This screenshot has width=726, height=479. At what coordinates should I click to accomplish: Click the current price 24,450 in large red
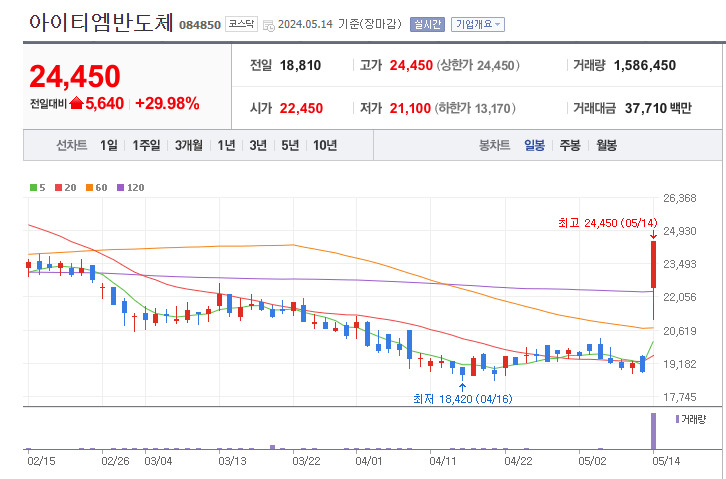75,76
